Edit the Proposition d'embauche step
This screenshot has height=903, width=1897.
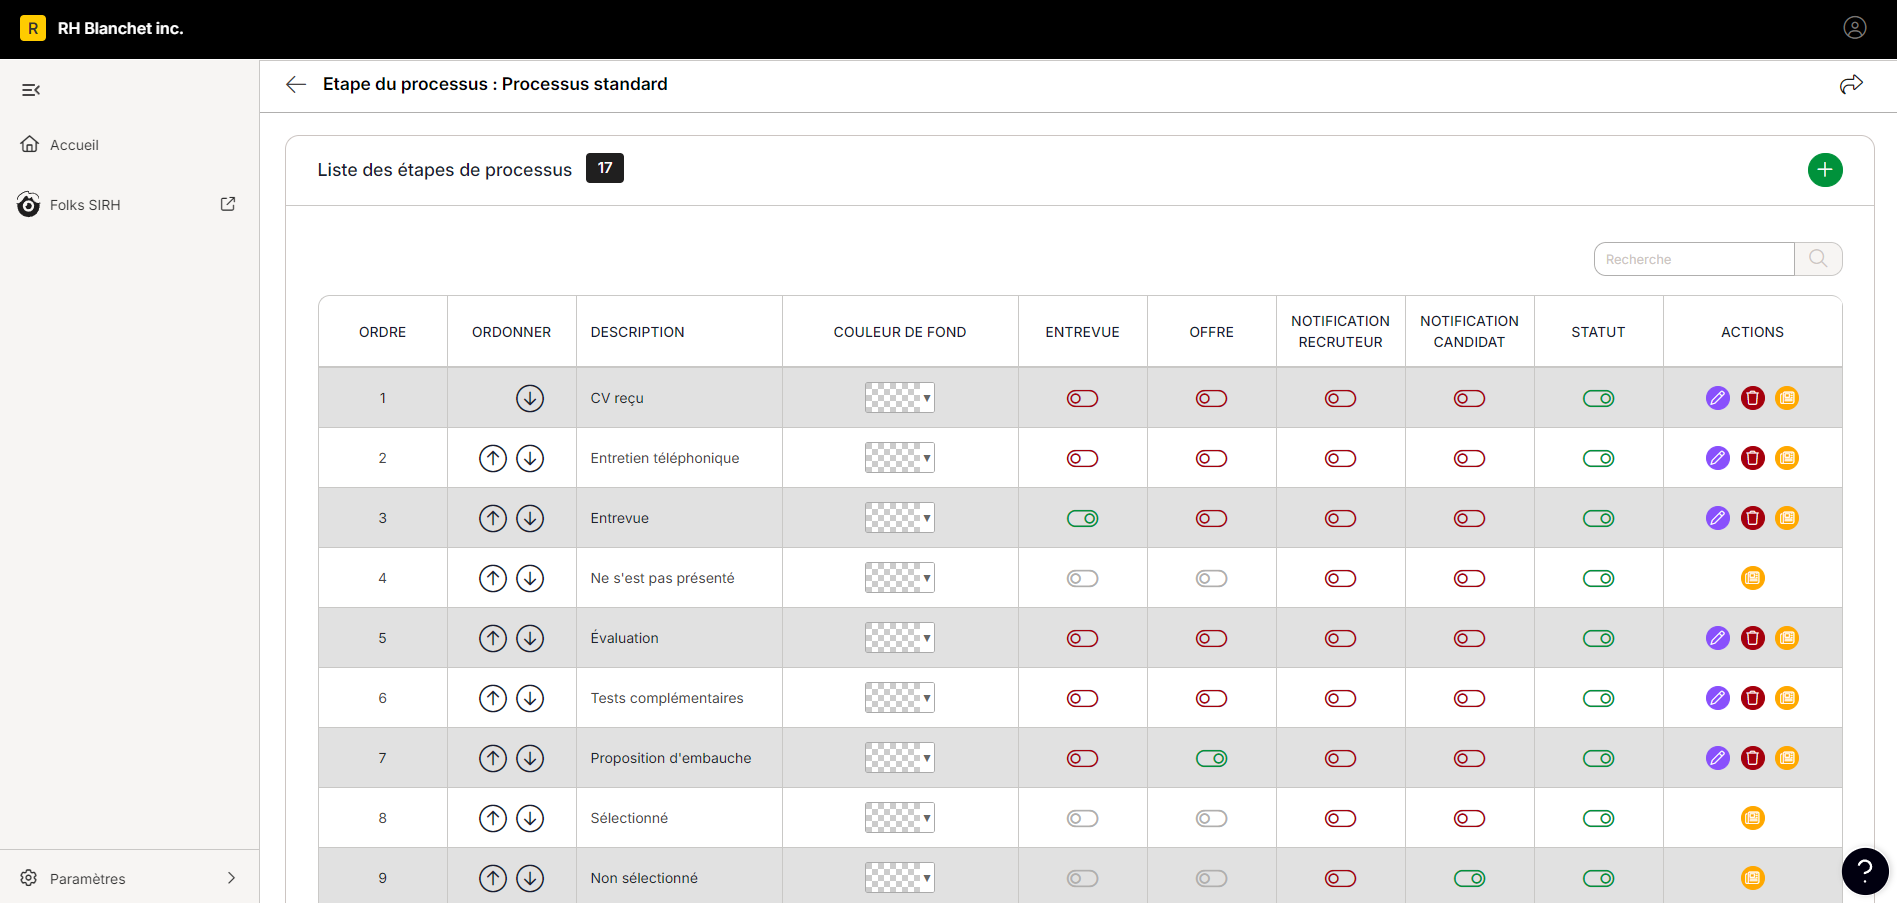[1718, 758]
